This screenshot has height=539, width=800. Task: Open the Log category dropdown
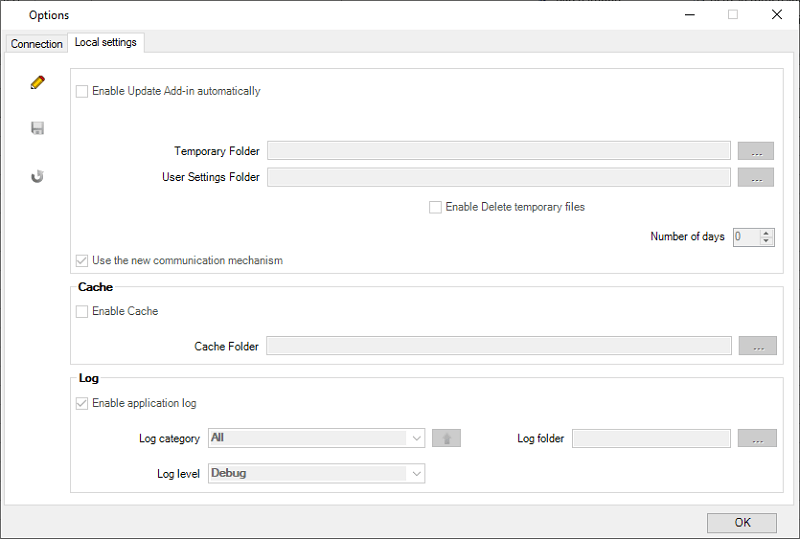316,438
